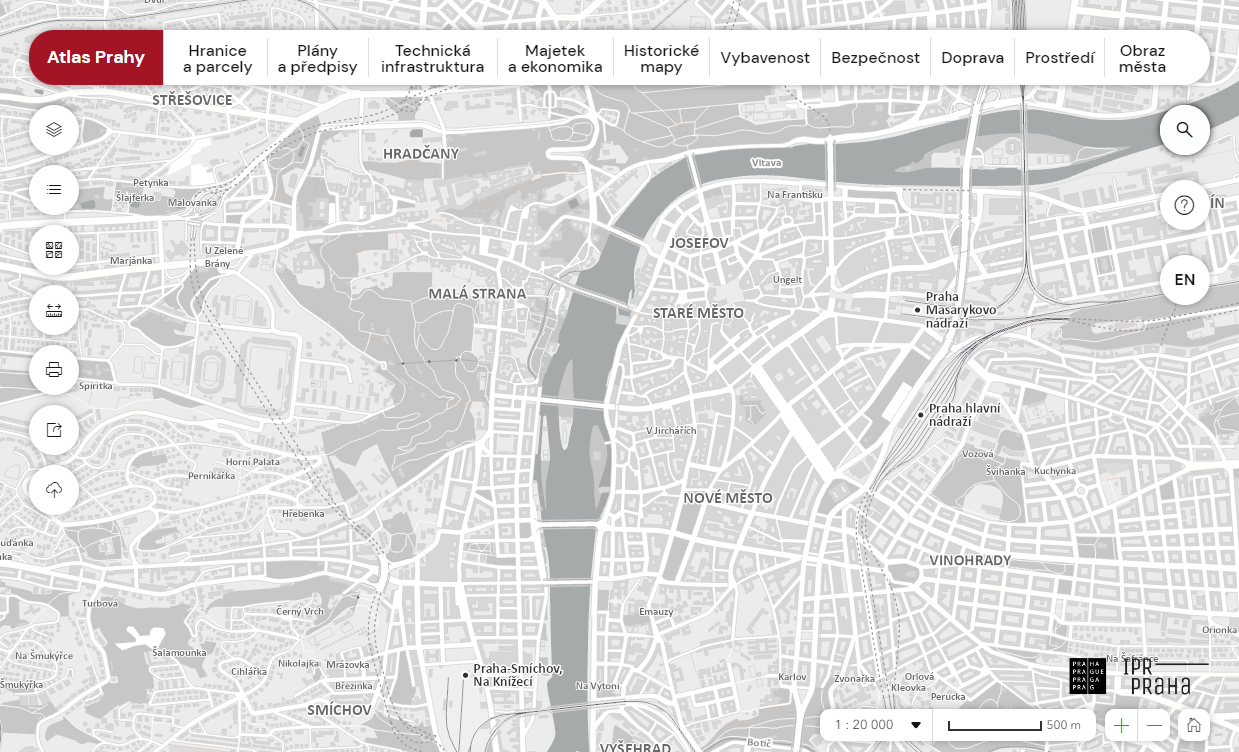
Task: Switch language with the EN button
Action: point(1185,280)
